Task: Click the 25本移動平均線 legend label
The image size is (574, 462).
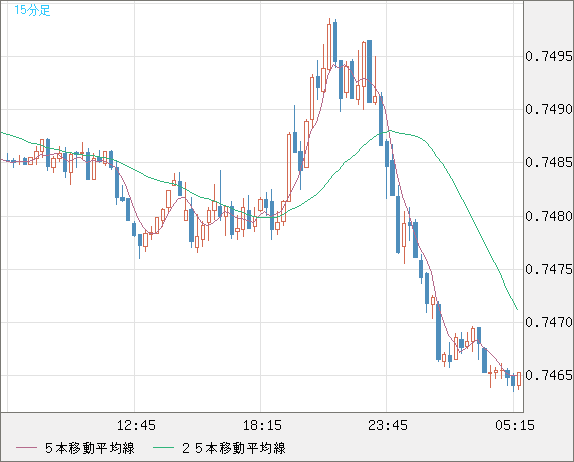Action: 234,448
